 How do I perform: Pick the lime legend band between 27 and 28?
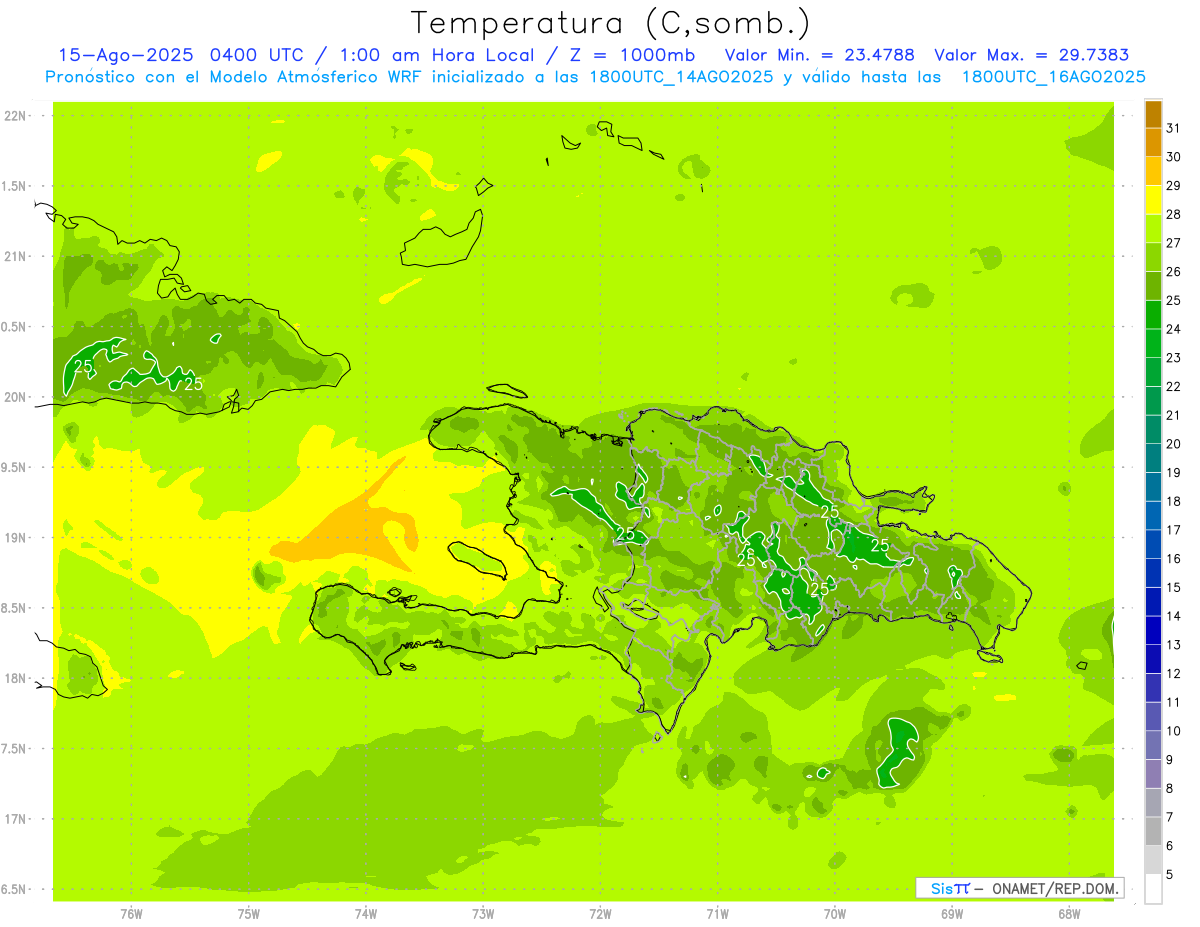(1153, 228)
